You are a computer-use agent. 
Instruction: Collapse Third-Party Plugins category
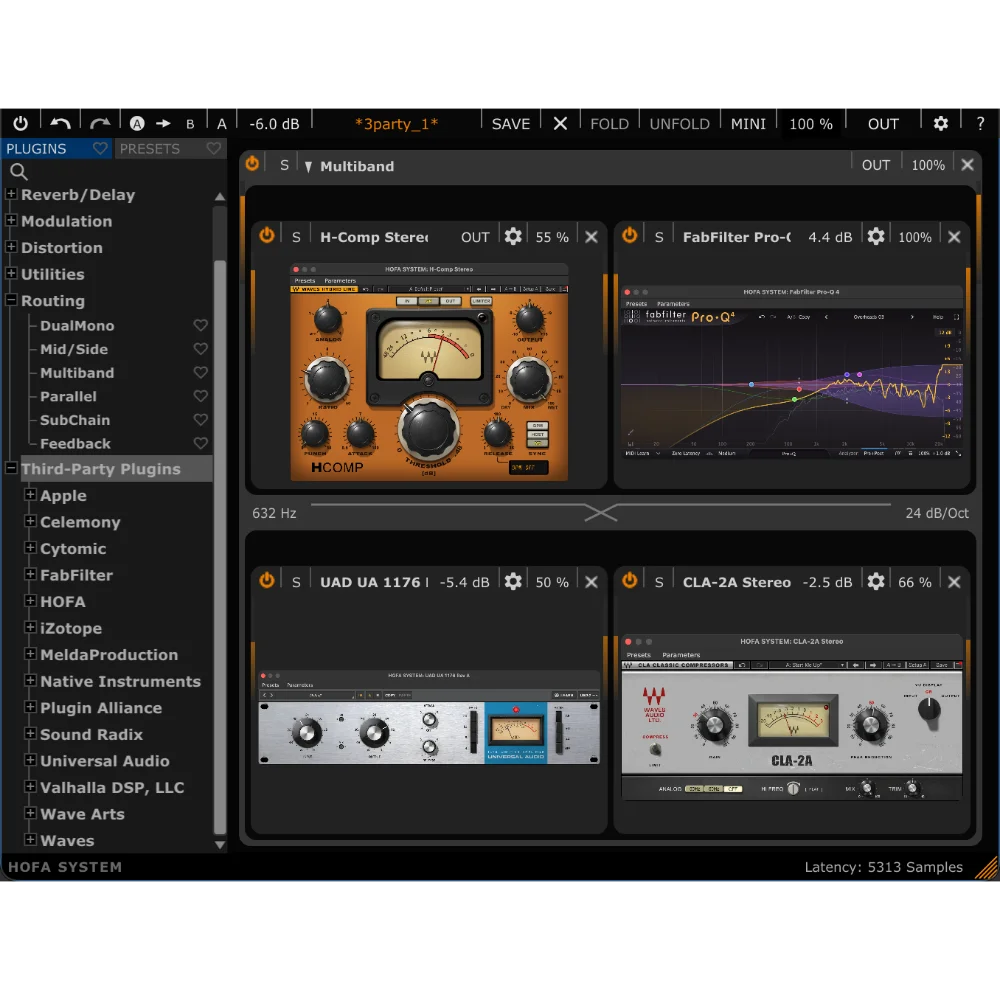(11, 467)
